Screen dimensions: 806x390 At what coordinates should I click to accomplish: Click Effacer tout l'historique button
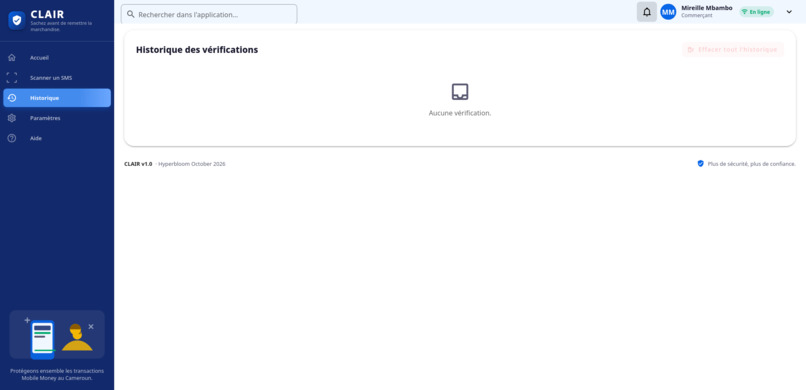point(733,50)
